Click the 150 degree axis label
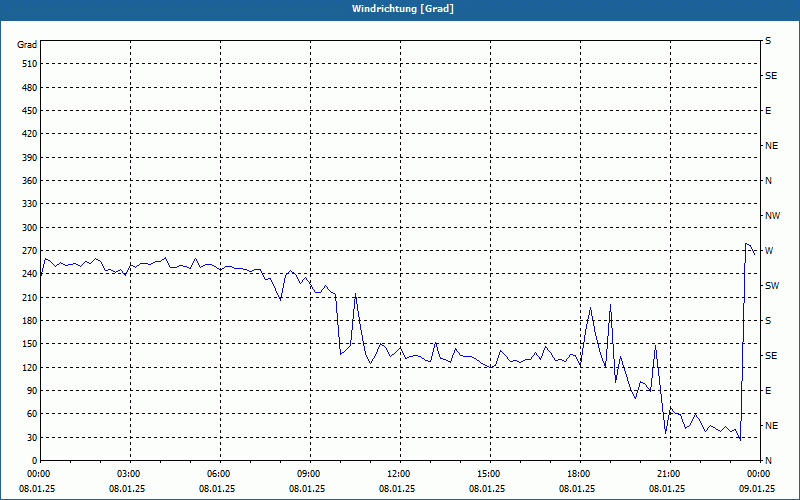800x500 pixels. click(x=30, y=344)
